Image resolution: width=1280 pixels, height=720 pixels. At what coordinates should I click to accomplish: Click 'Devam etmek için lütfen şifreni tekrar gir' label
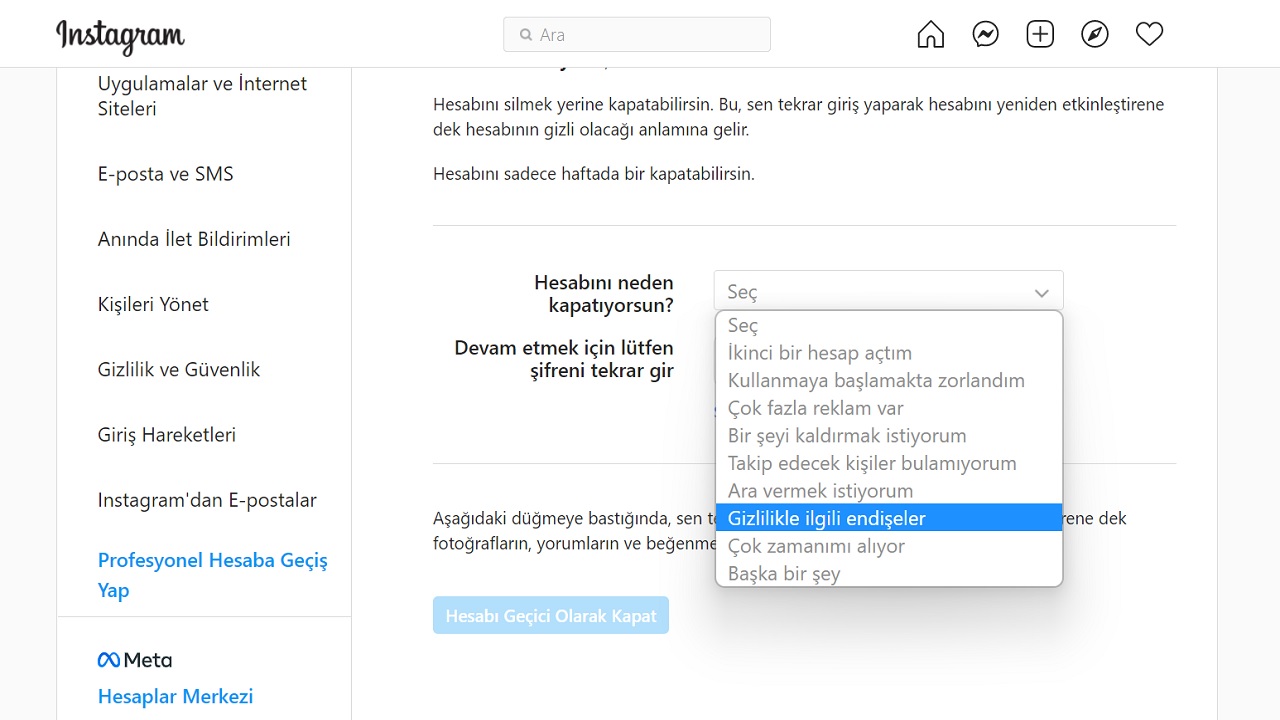pos(564,359)
